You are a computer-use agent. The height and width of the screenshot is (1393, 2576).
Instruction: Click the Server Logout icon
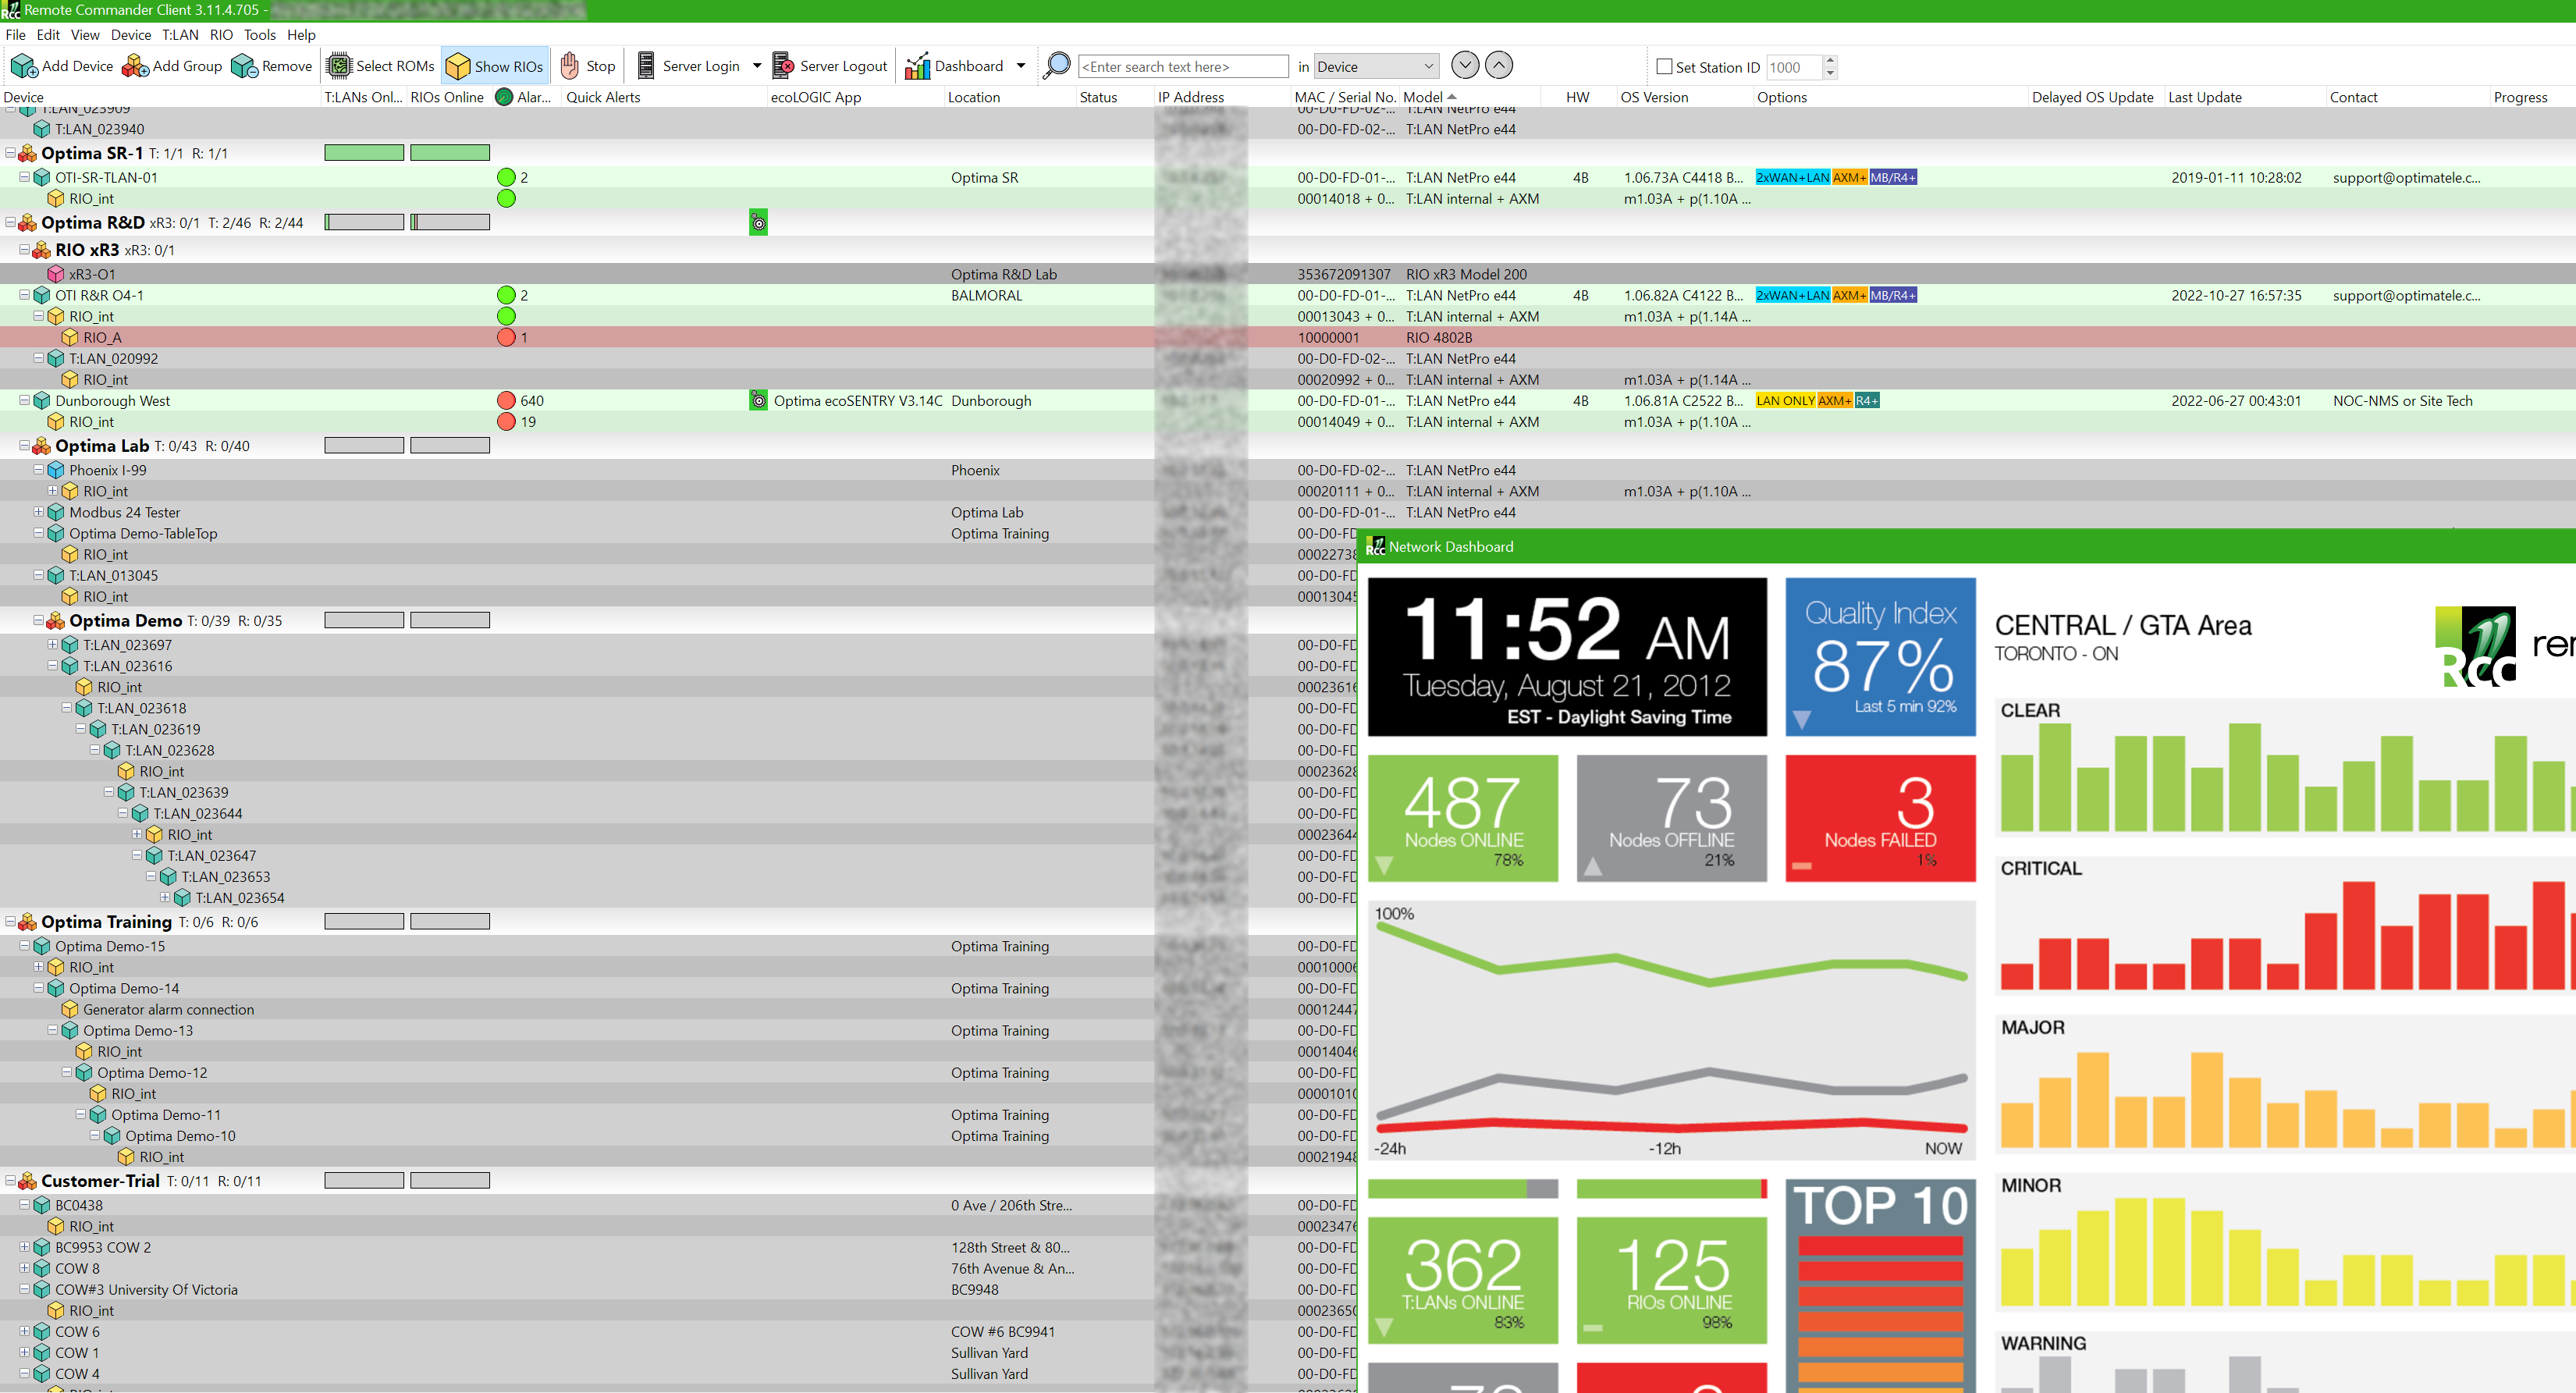783,66
